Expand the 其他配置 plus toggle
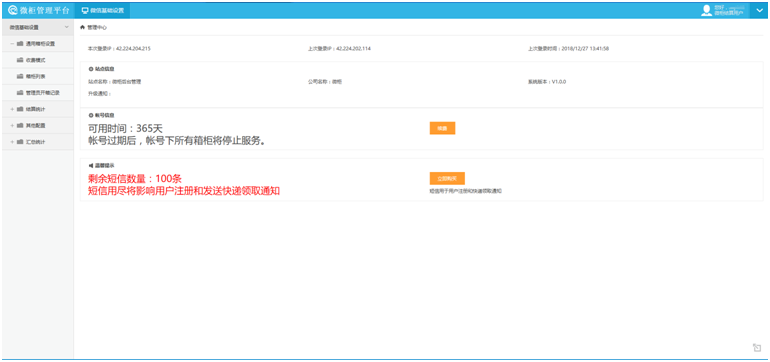The height and width of the screenshot is (362, 770). 12,125
